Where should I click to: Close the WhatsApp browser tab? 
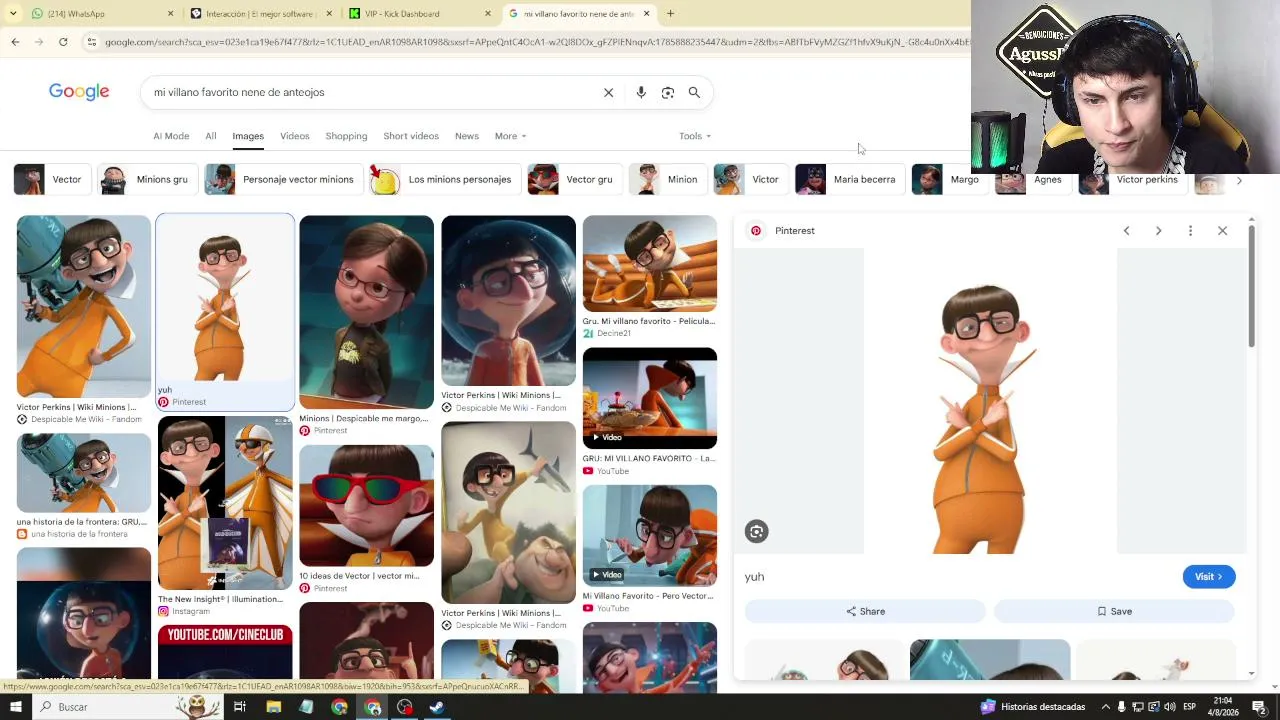[170, 14]
